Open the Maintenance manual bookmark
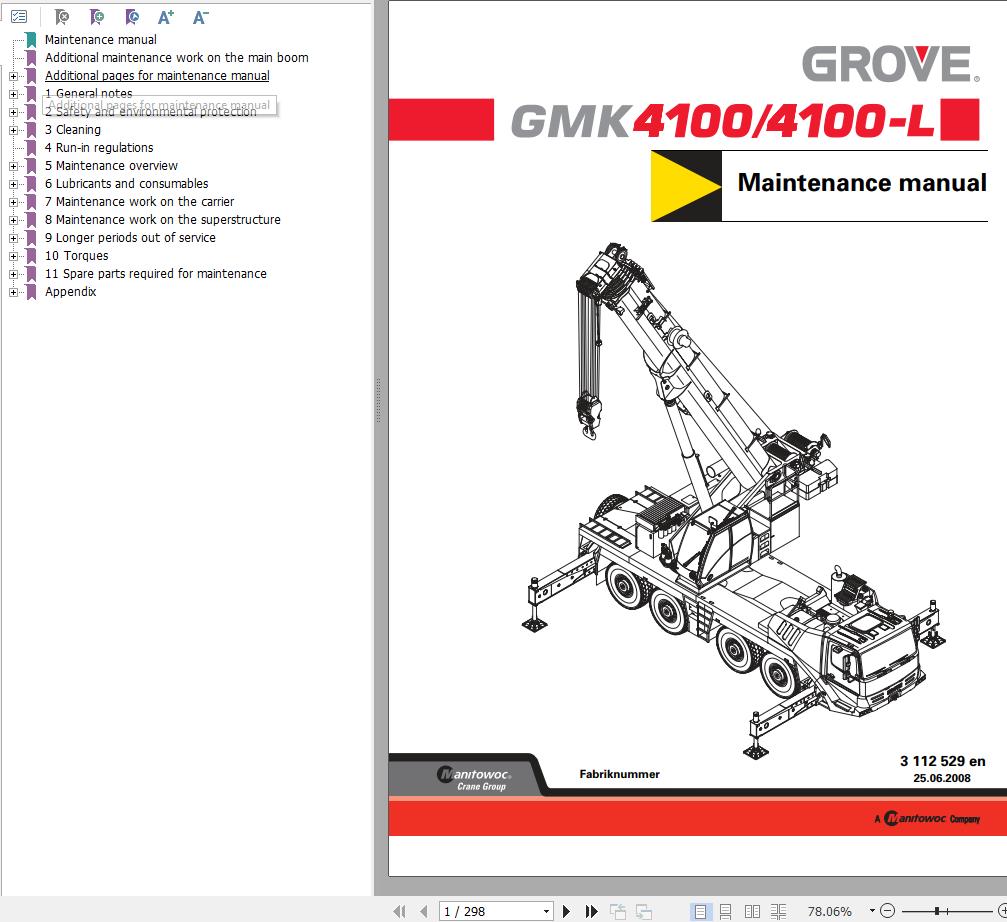The width and height of the screenshot is (1007, 922). point(101,40)
